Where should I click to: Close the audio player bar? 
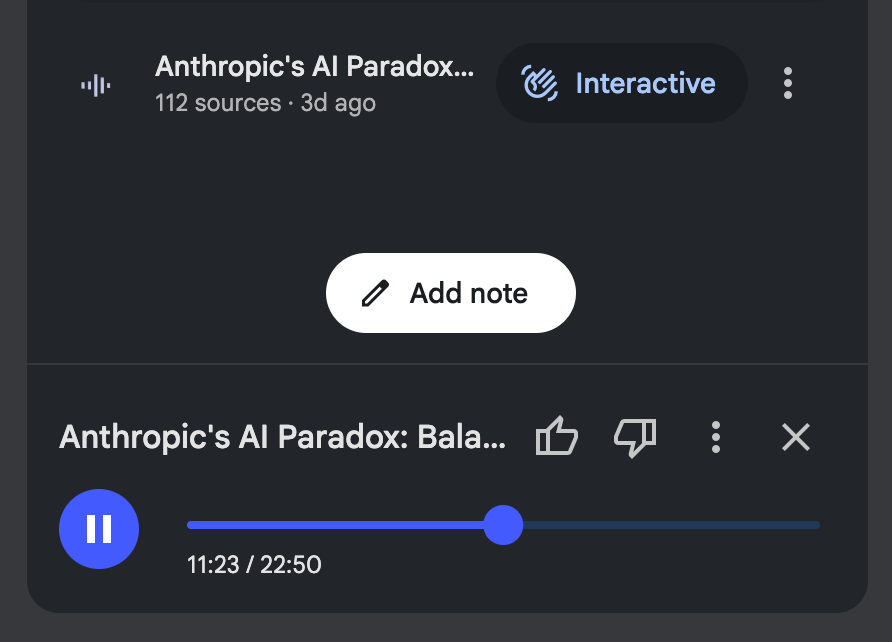[796, 437]
